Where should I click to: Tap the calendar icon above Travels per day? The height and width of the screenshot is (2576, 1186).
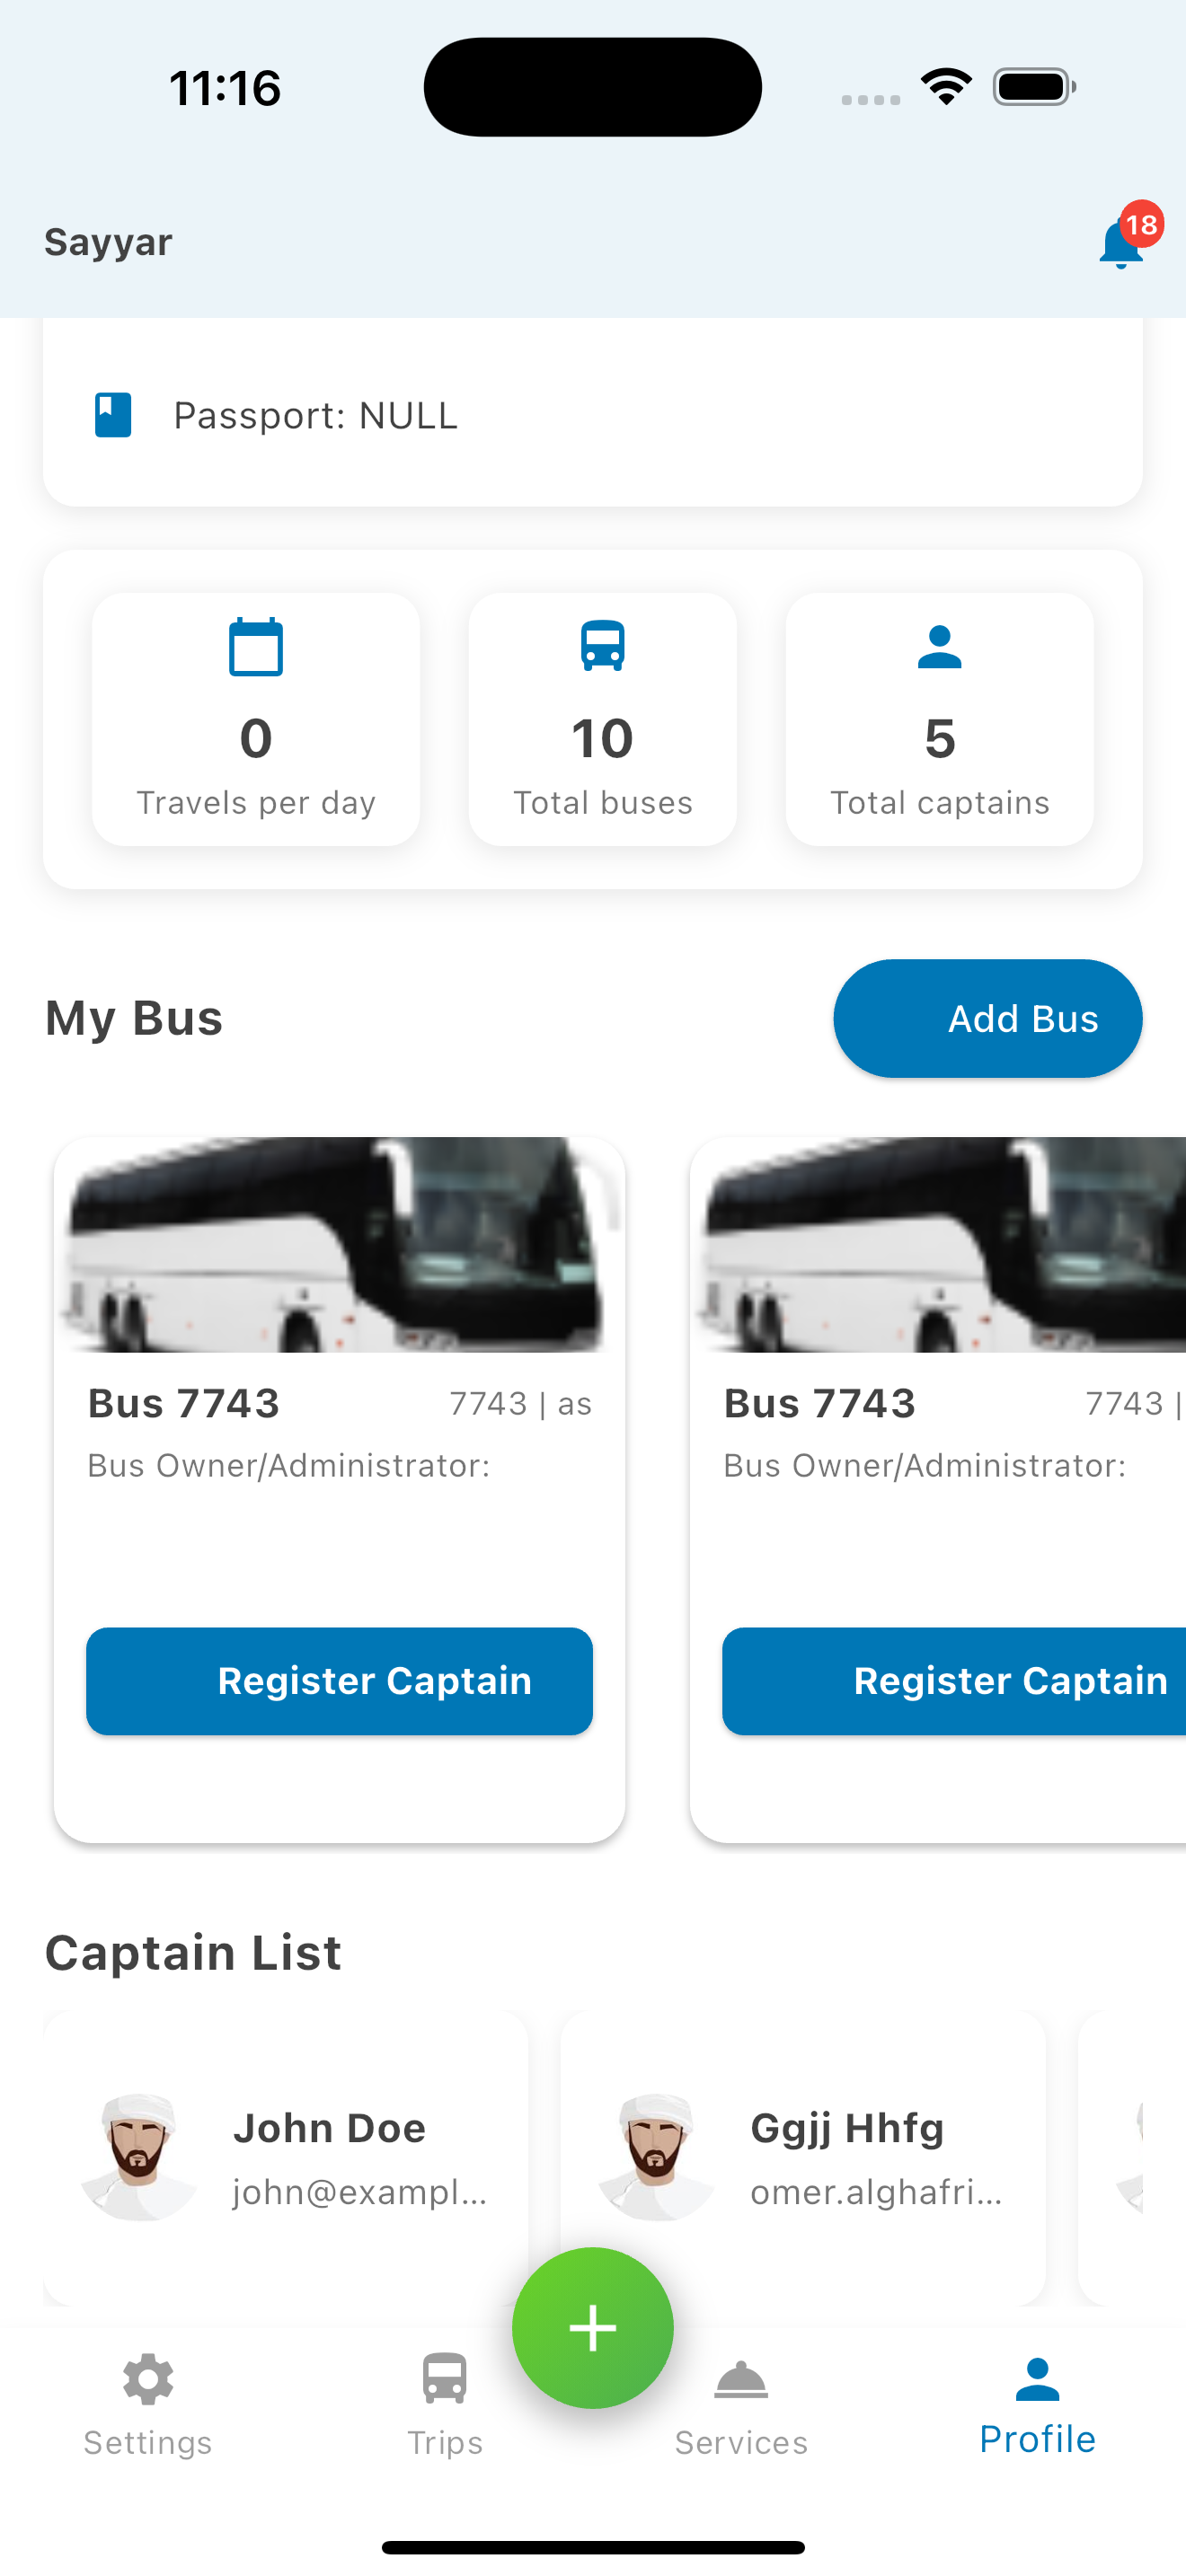tap(256, 648)
